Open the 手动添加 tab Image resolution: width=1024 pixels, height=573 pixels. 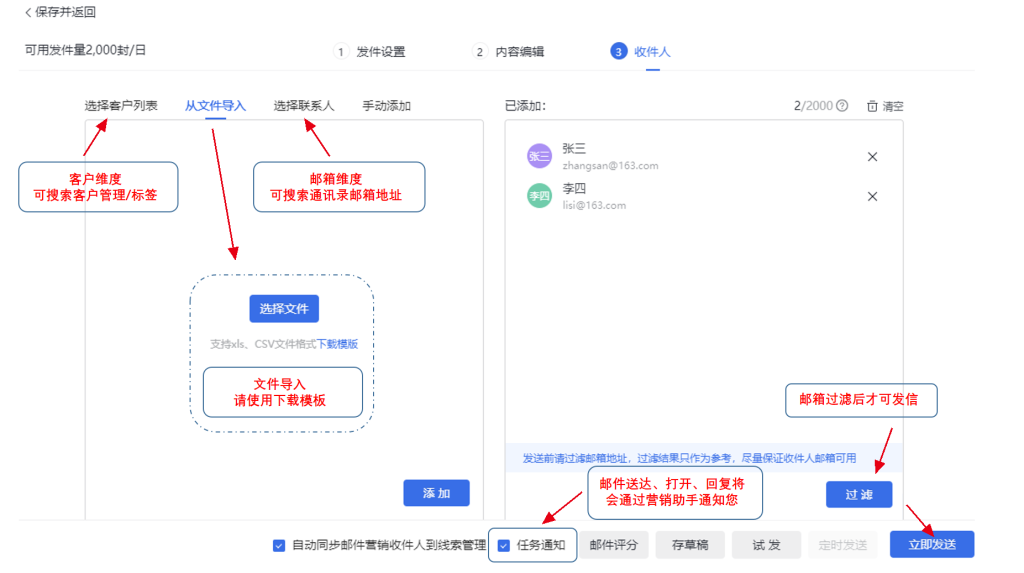click(x=386, y=106)
